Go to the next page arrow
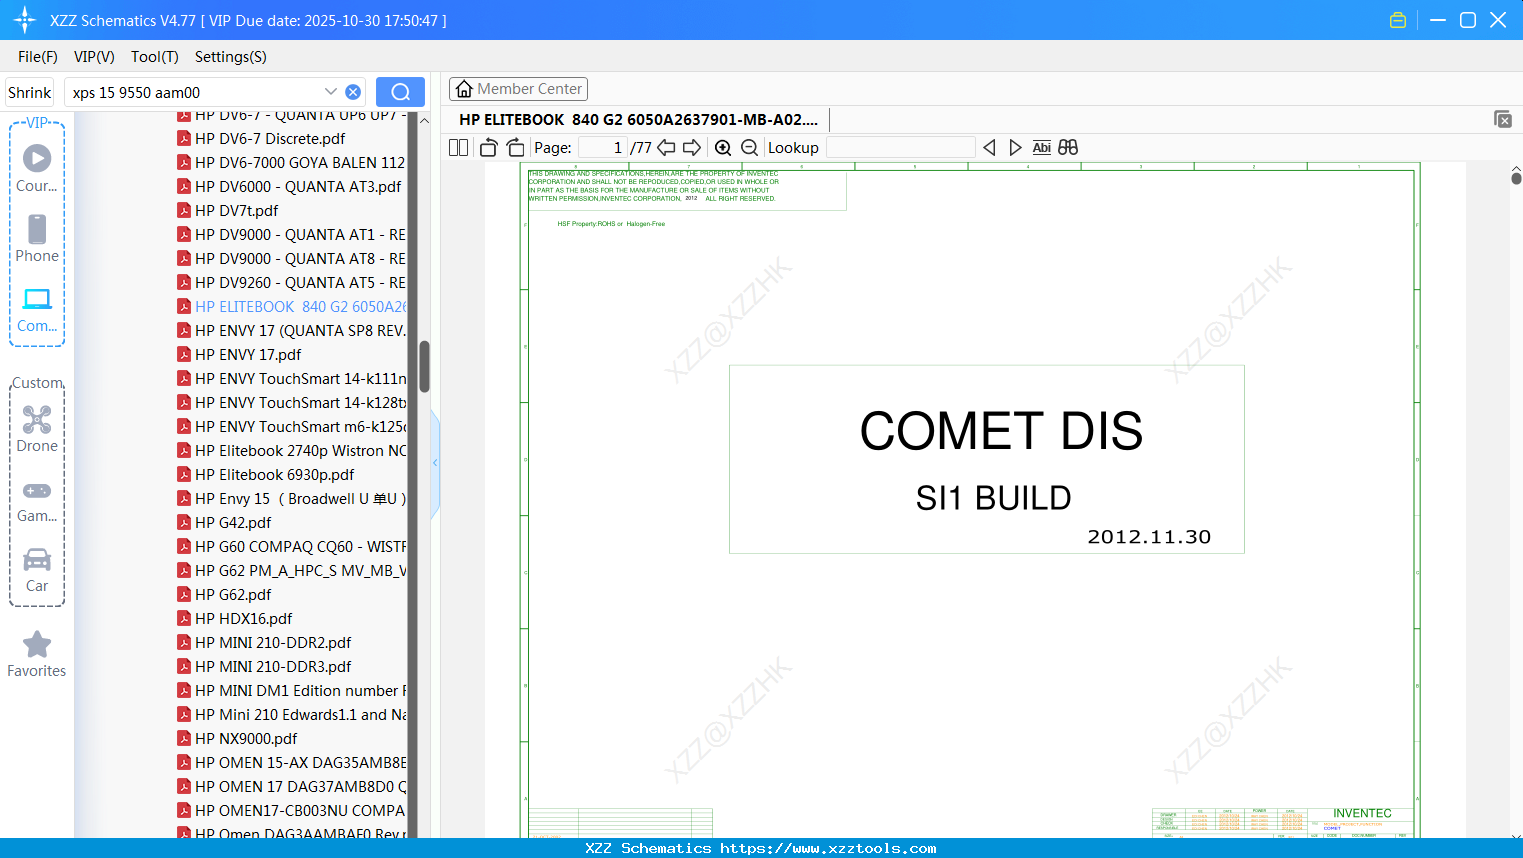 point(692,148)
